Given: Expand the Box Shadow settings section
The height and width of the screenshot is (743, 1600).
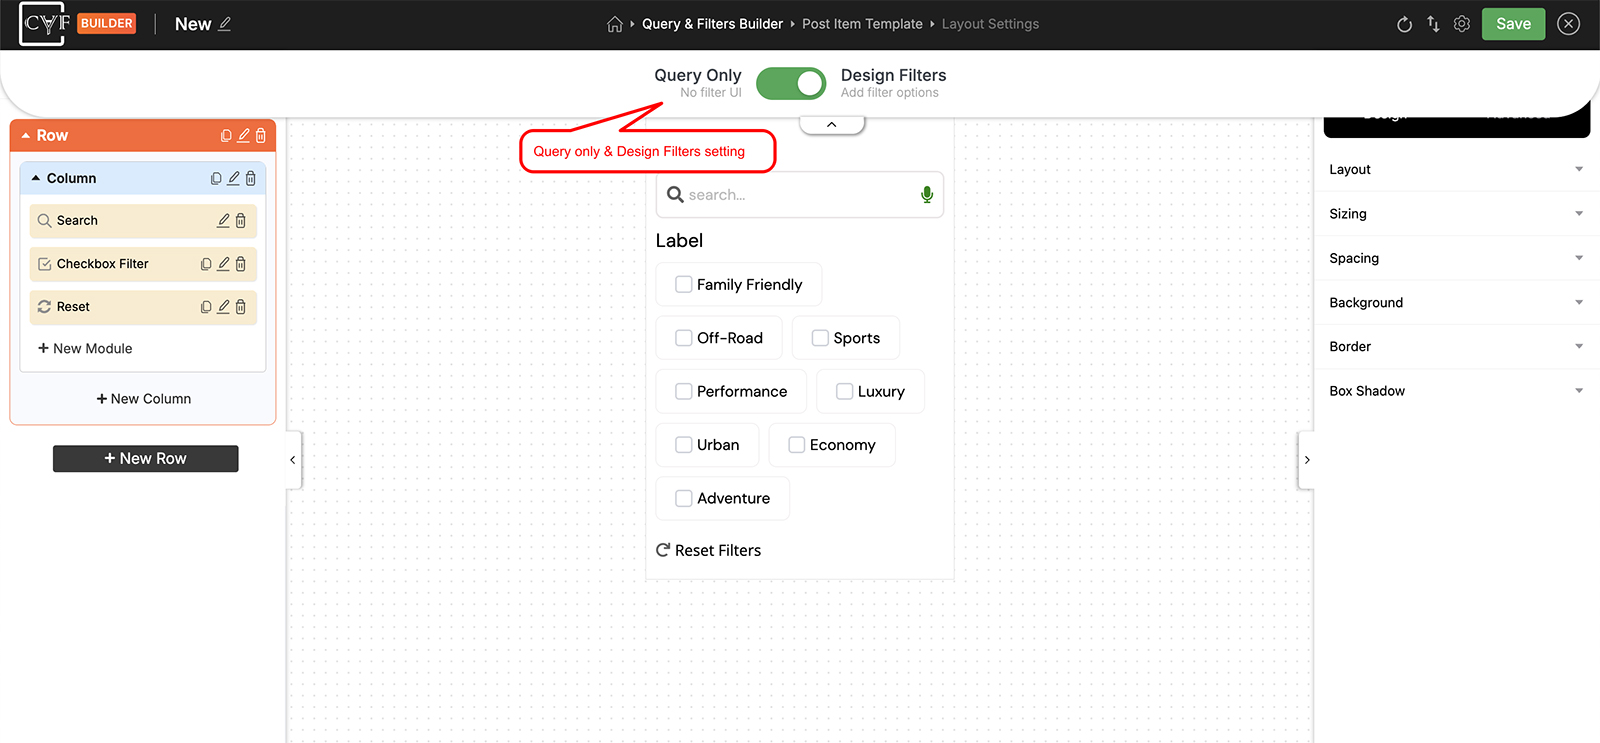Looking at the screenshot, I should pyautogui.click(x=1456, y=391).
